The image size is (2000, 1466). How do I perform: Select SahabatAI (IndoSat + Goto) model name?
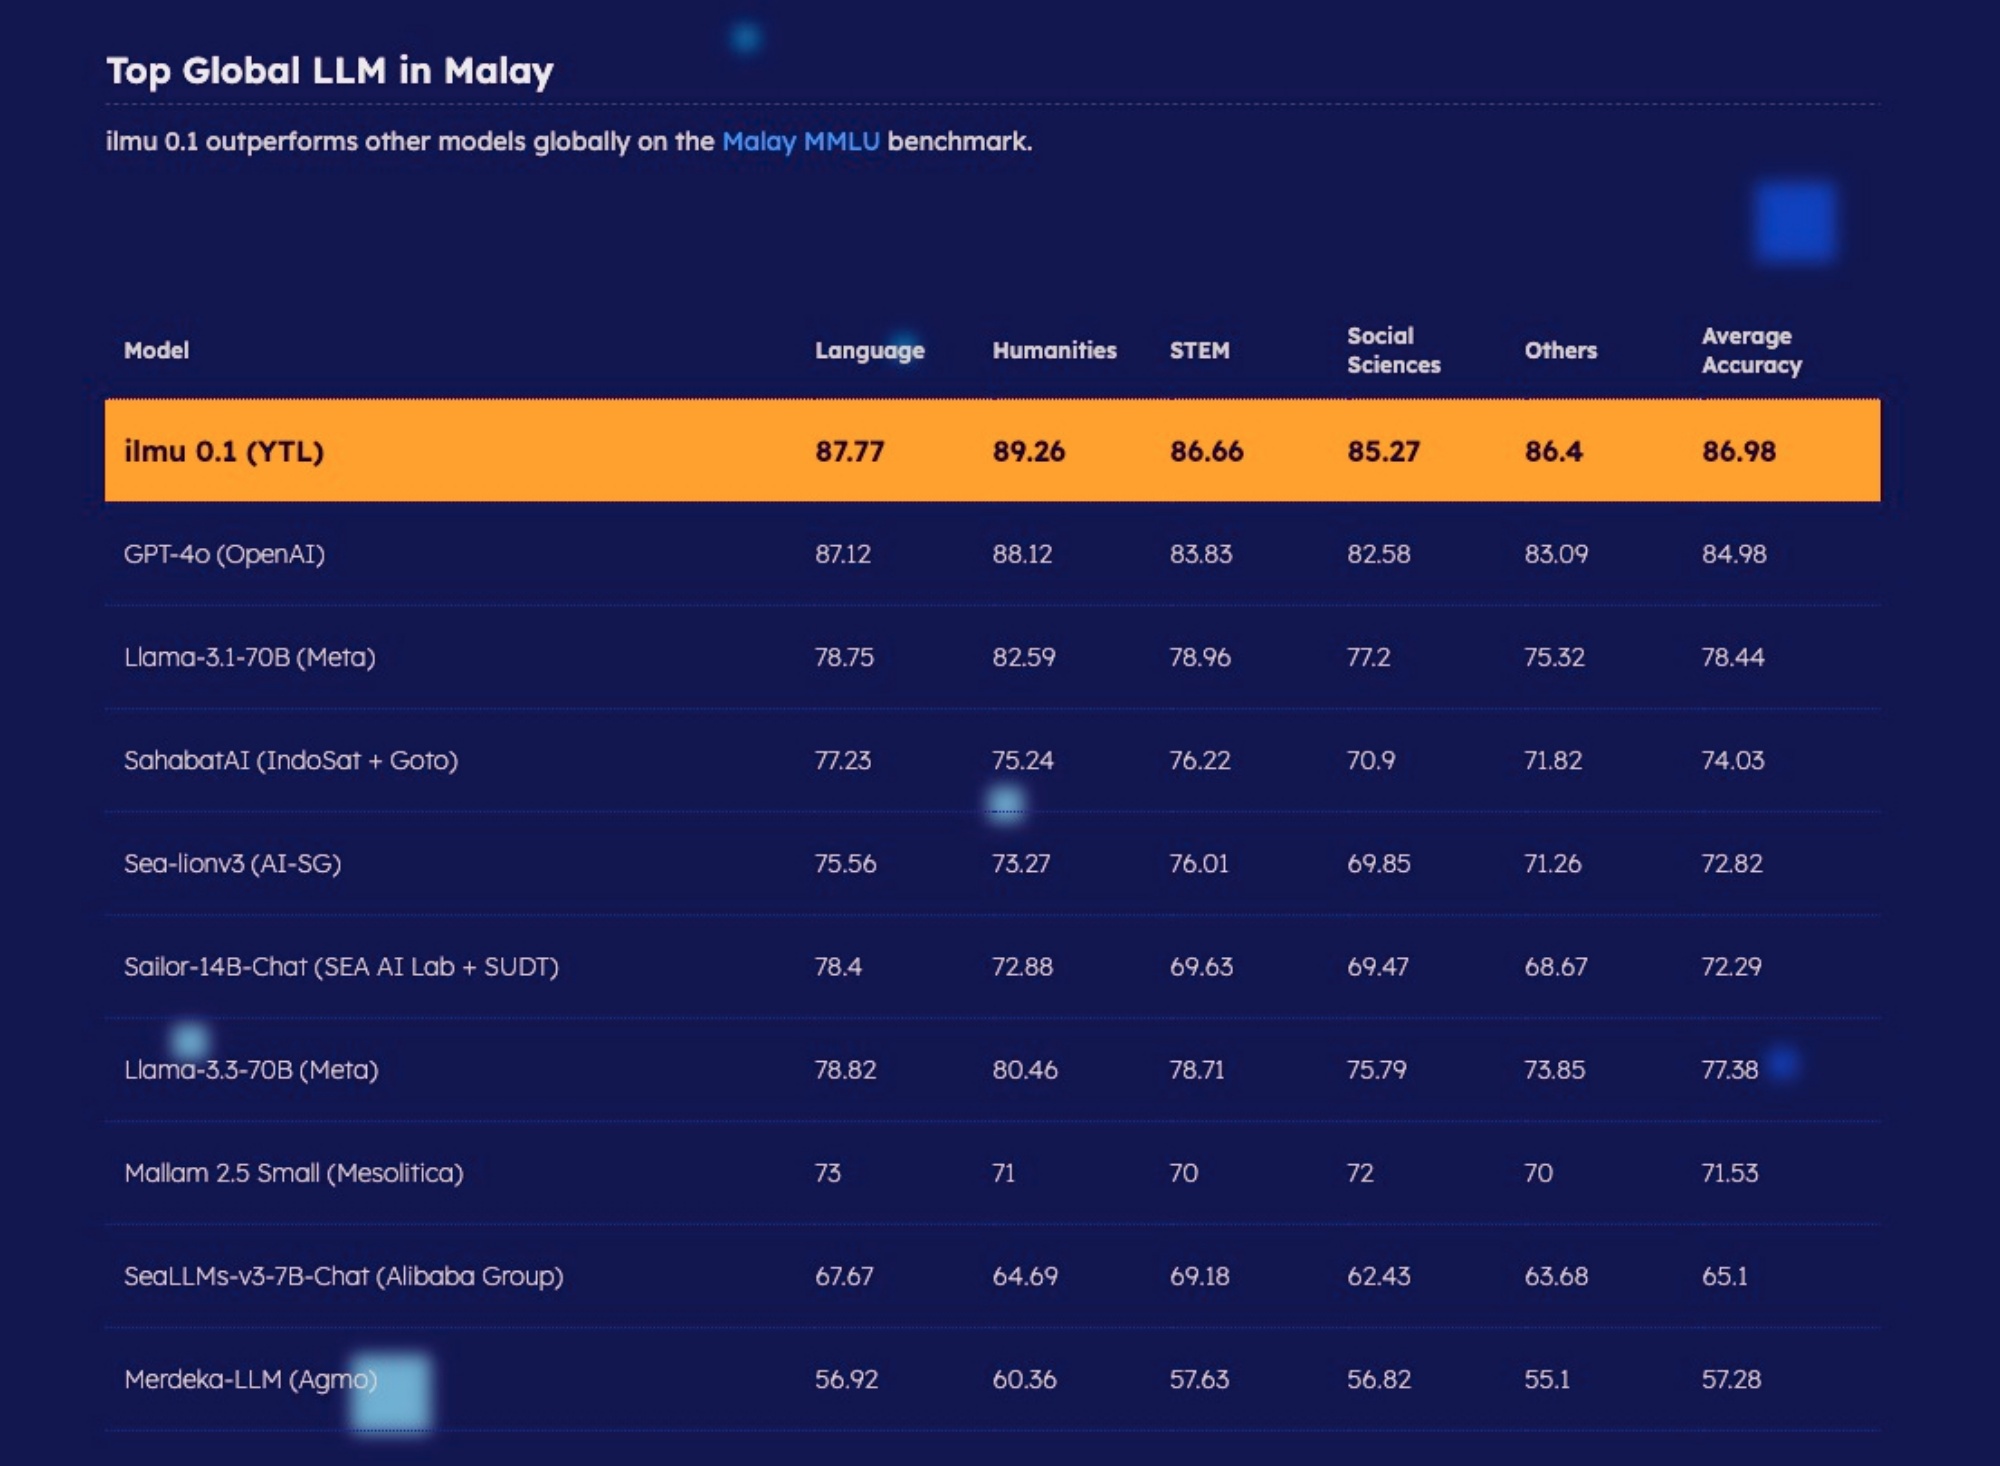coord(291,760)
